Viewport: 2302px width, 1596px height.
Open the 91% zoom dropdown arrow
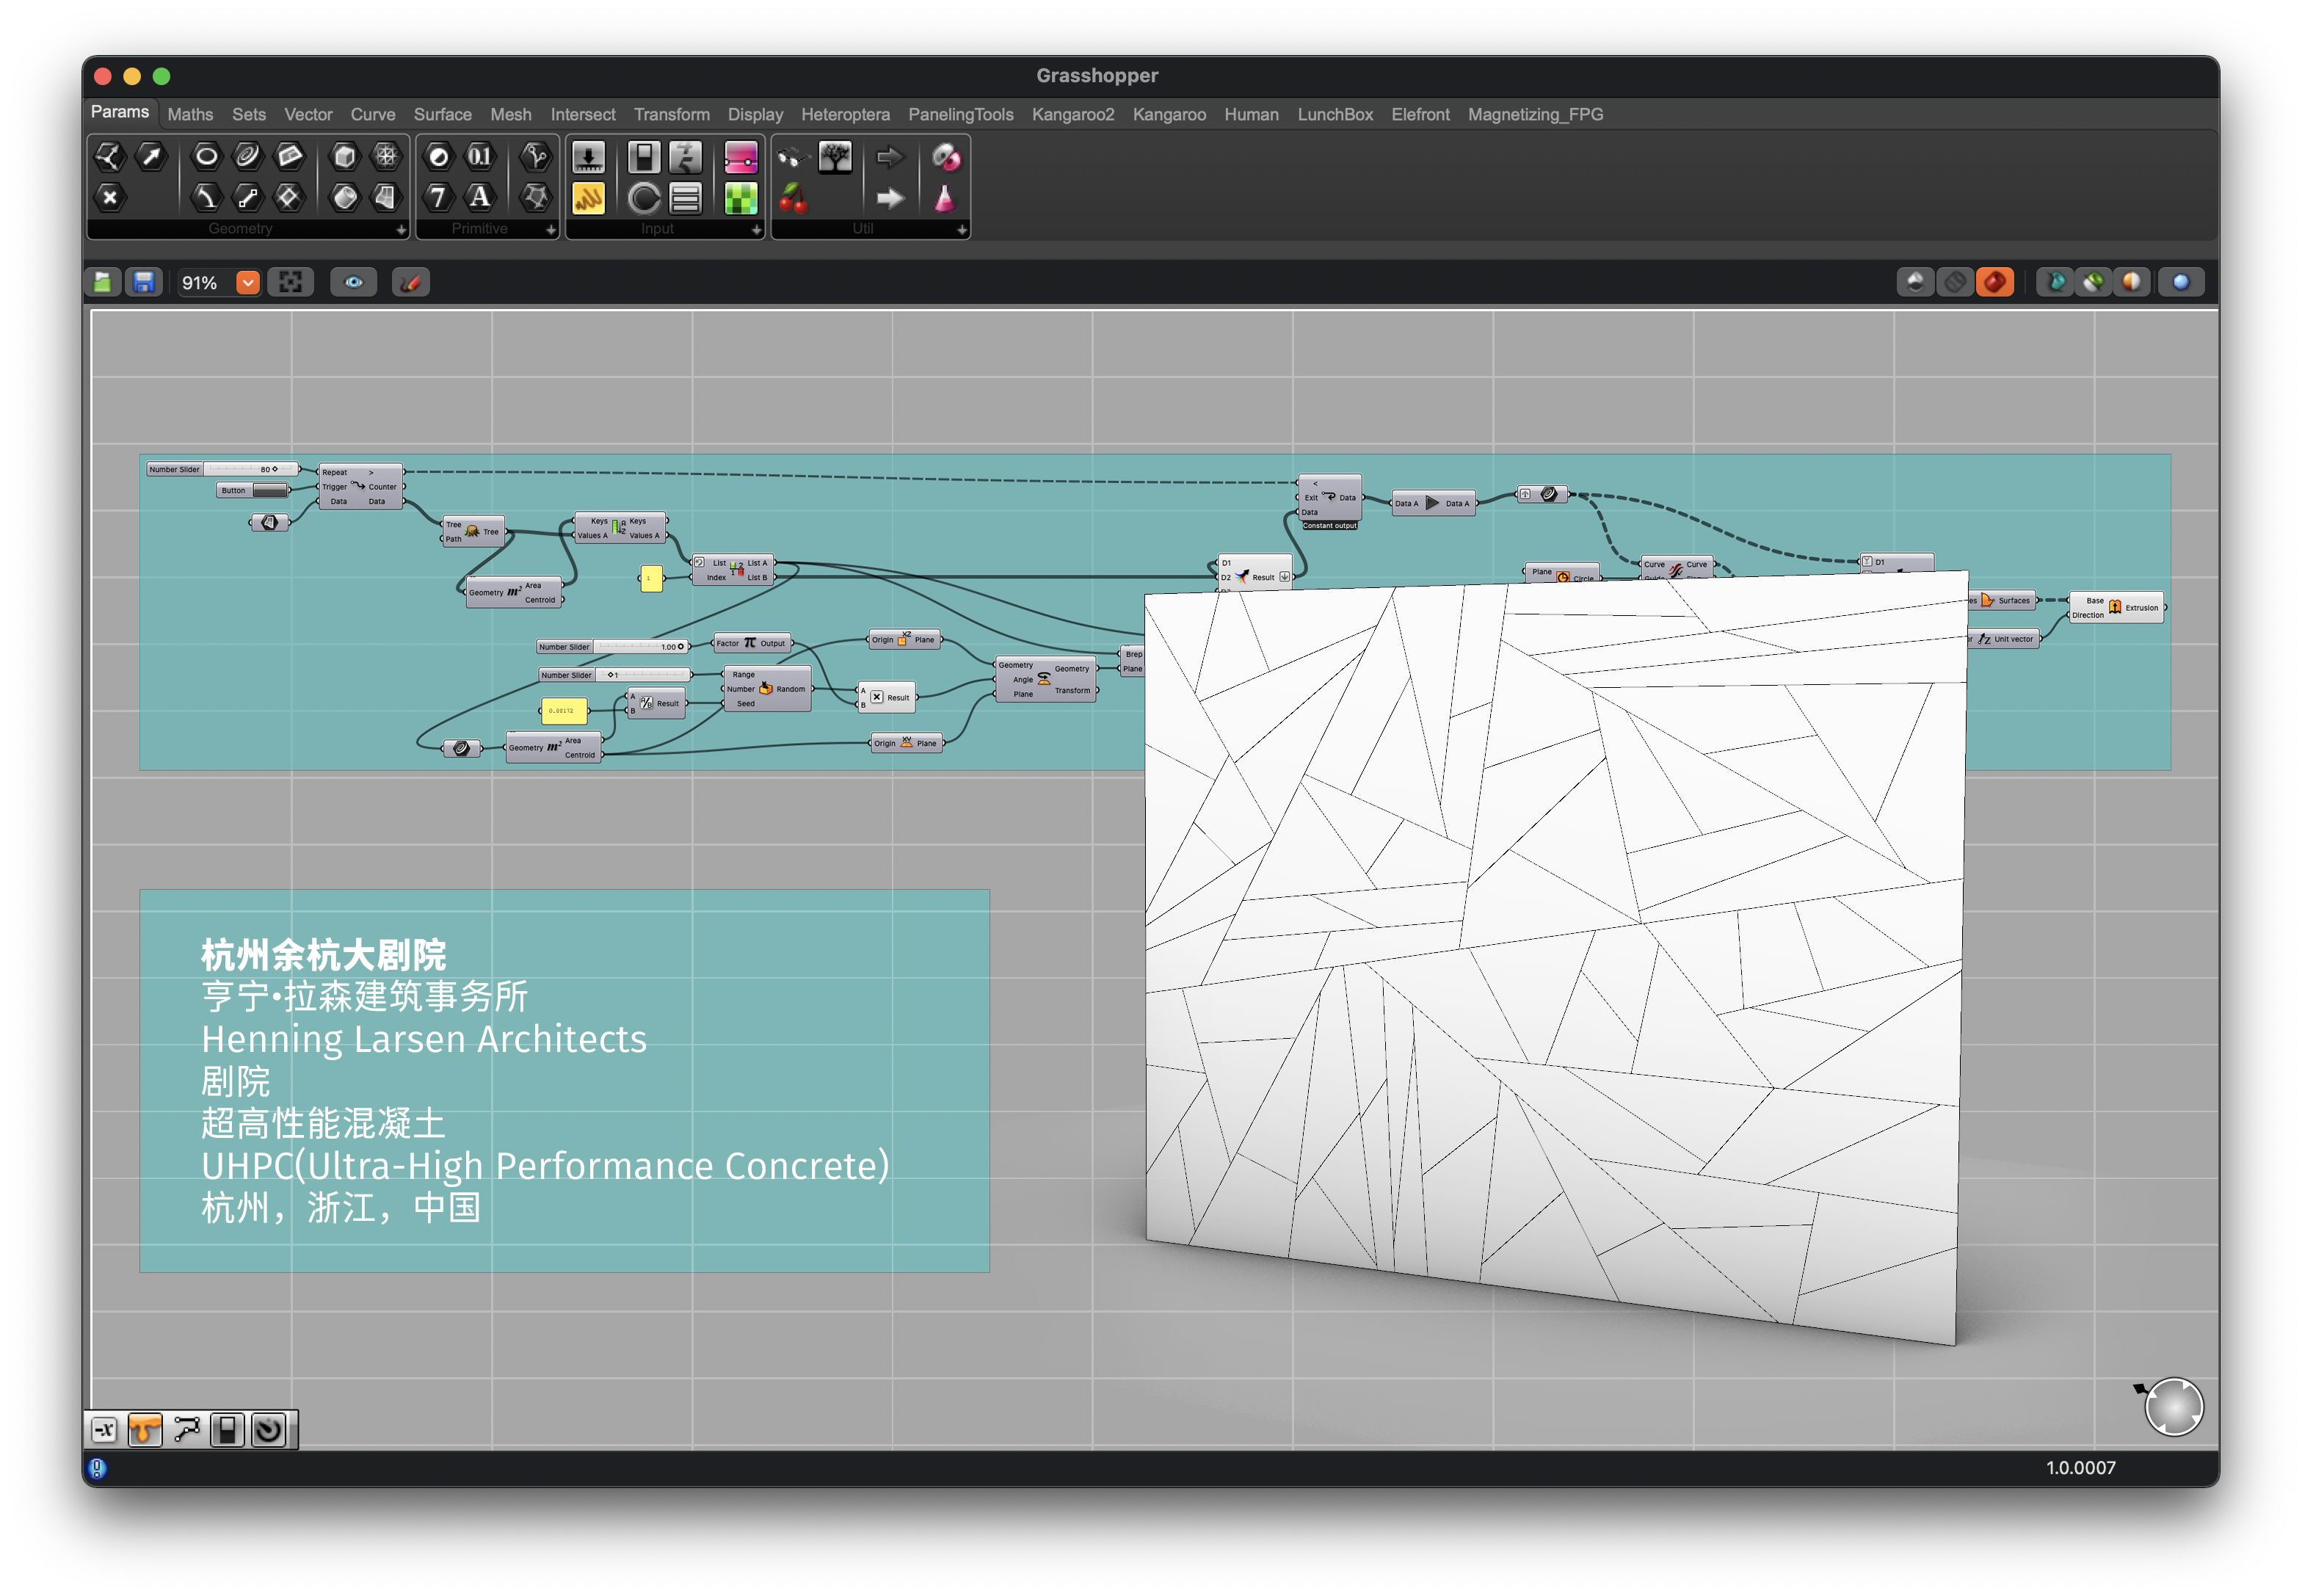coord(247,283)
